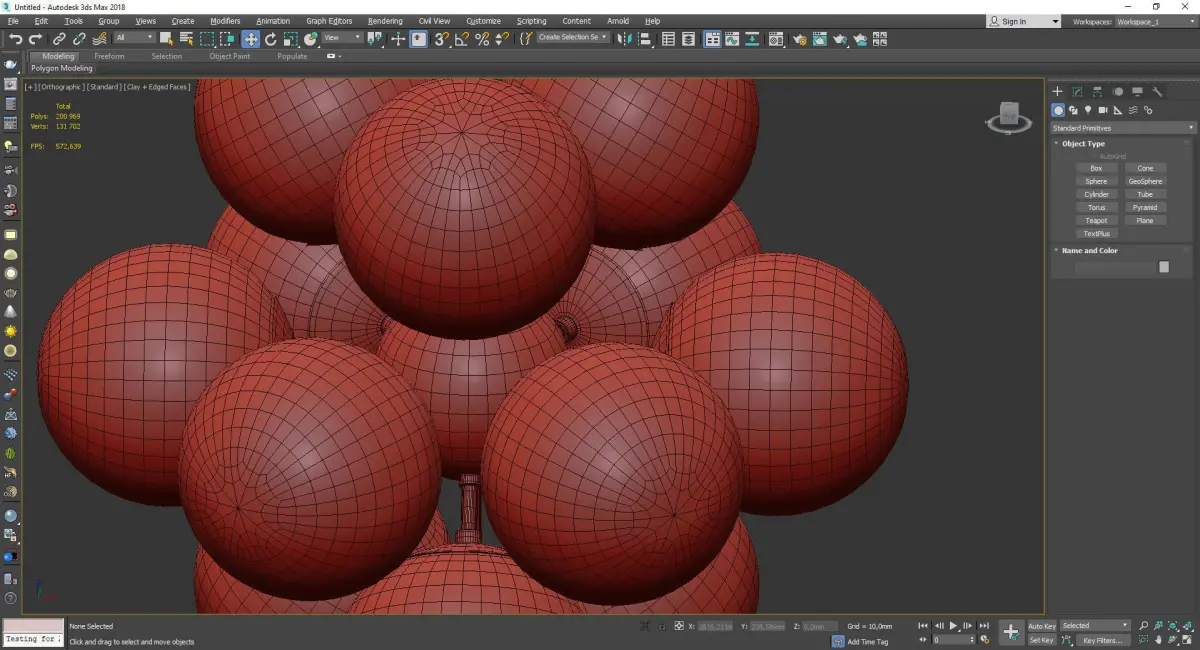
Task: Open the Standard Primitives dropdown
Action: [x=1123, y=128]
